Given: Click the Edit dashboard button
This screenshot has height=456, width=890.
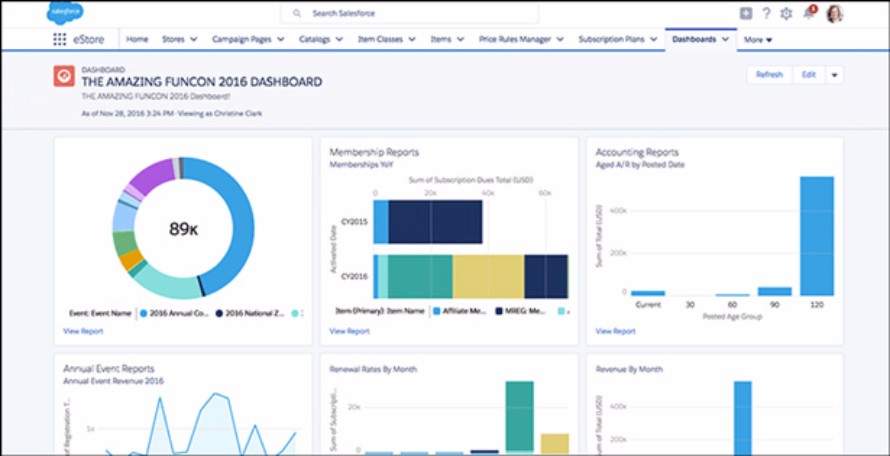Looking at the screenshot, I should coord(808,75).
